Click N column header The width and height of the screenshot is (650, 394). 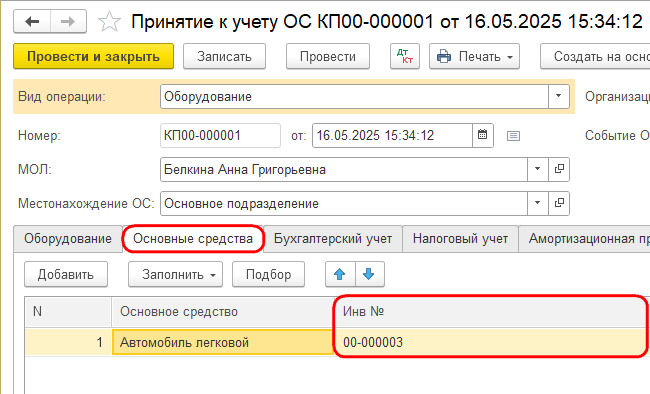click(x=68, y=311)
